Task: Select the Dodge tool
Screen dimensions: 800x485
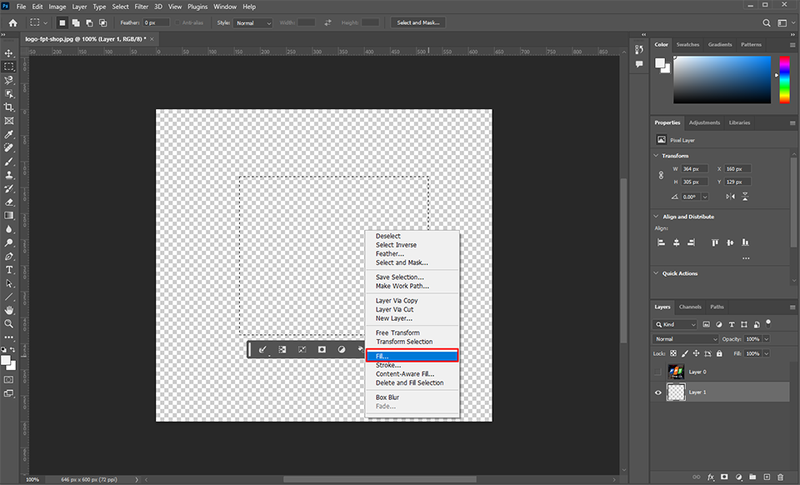Action: 9,243
